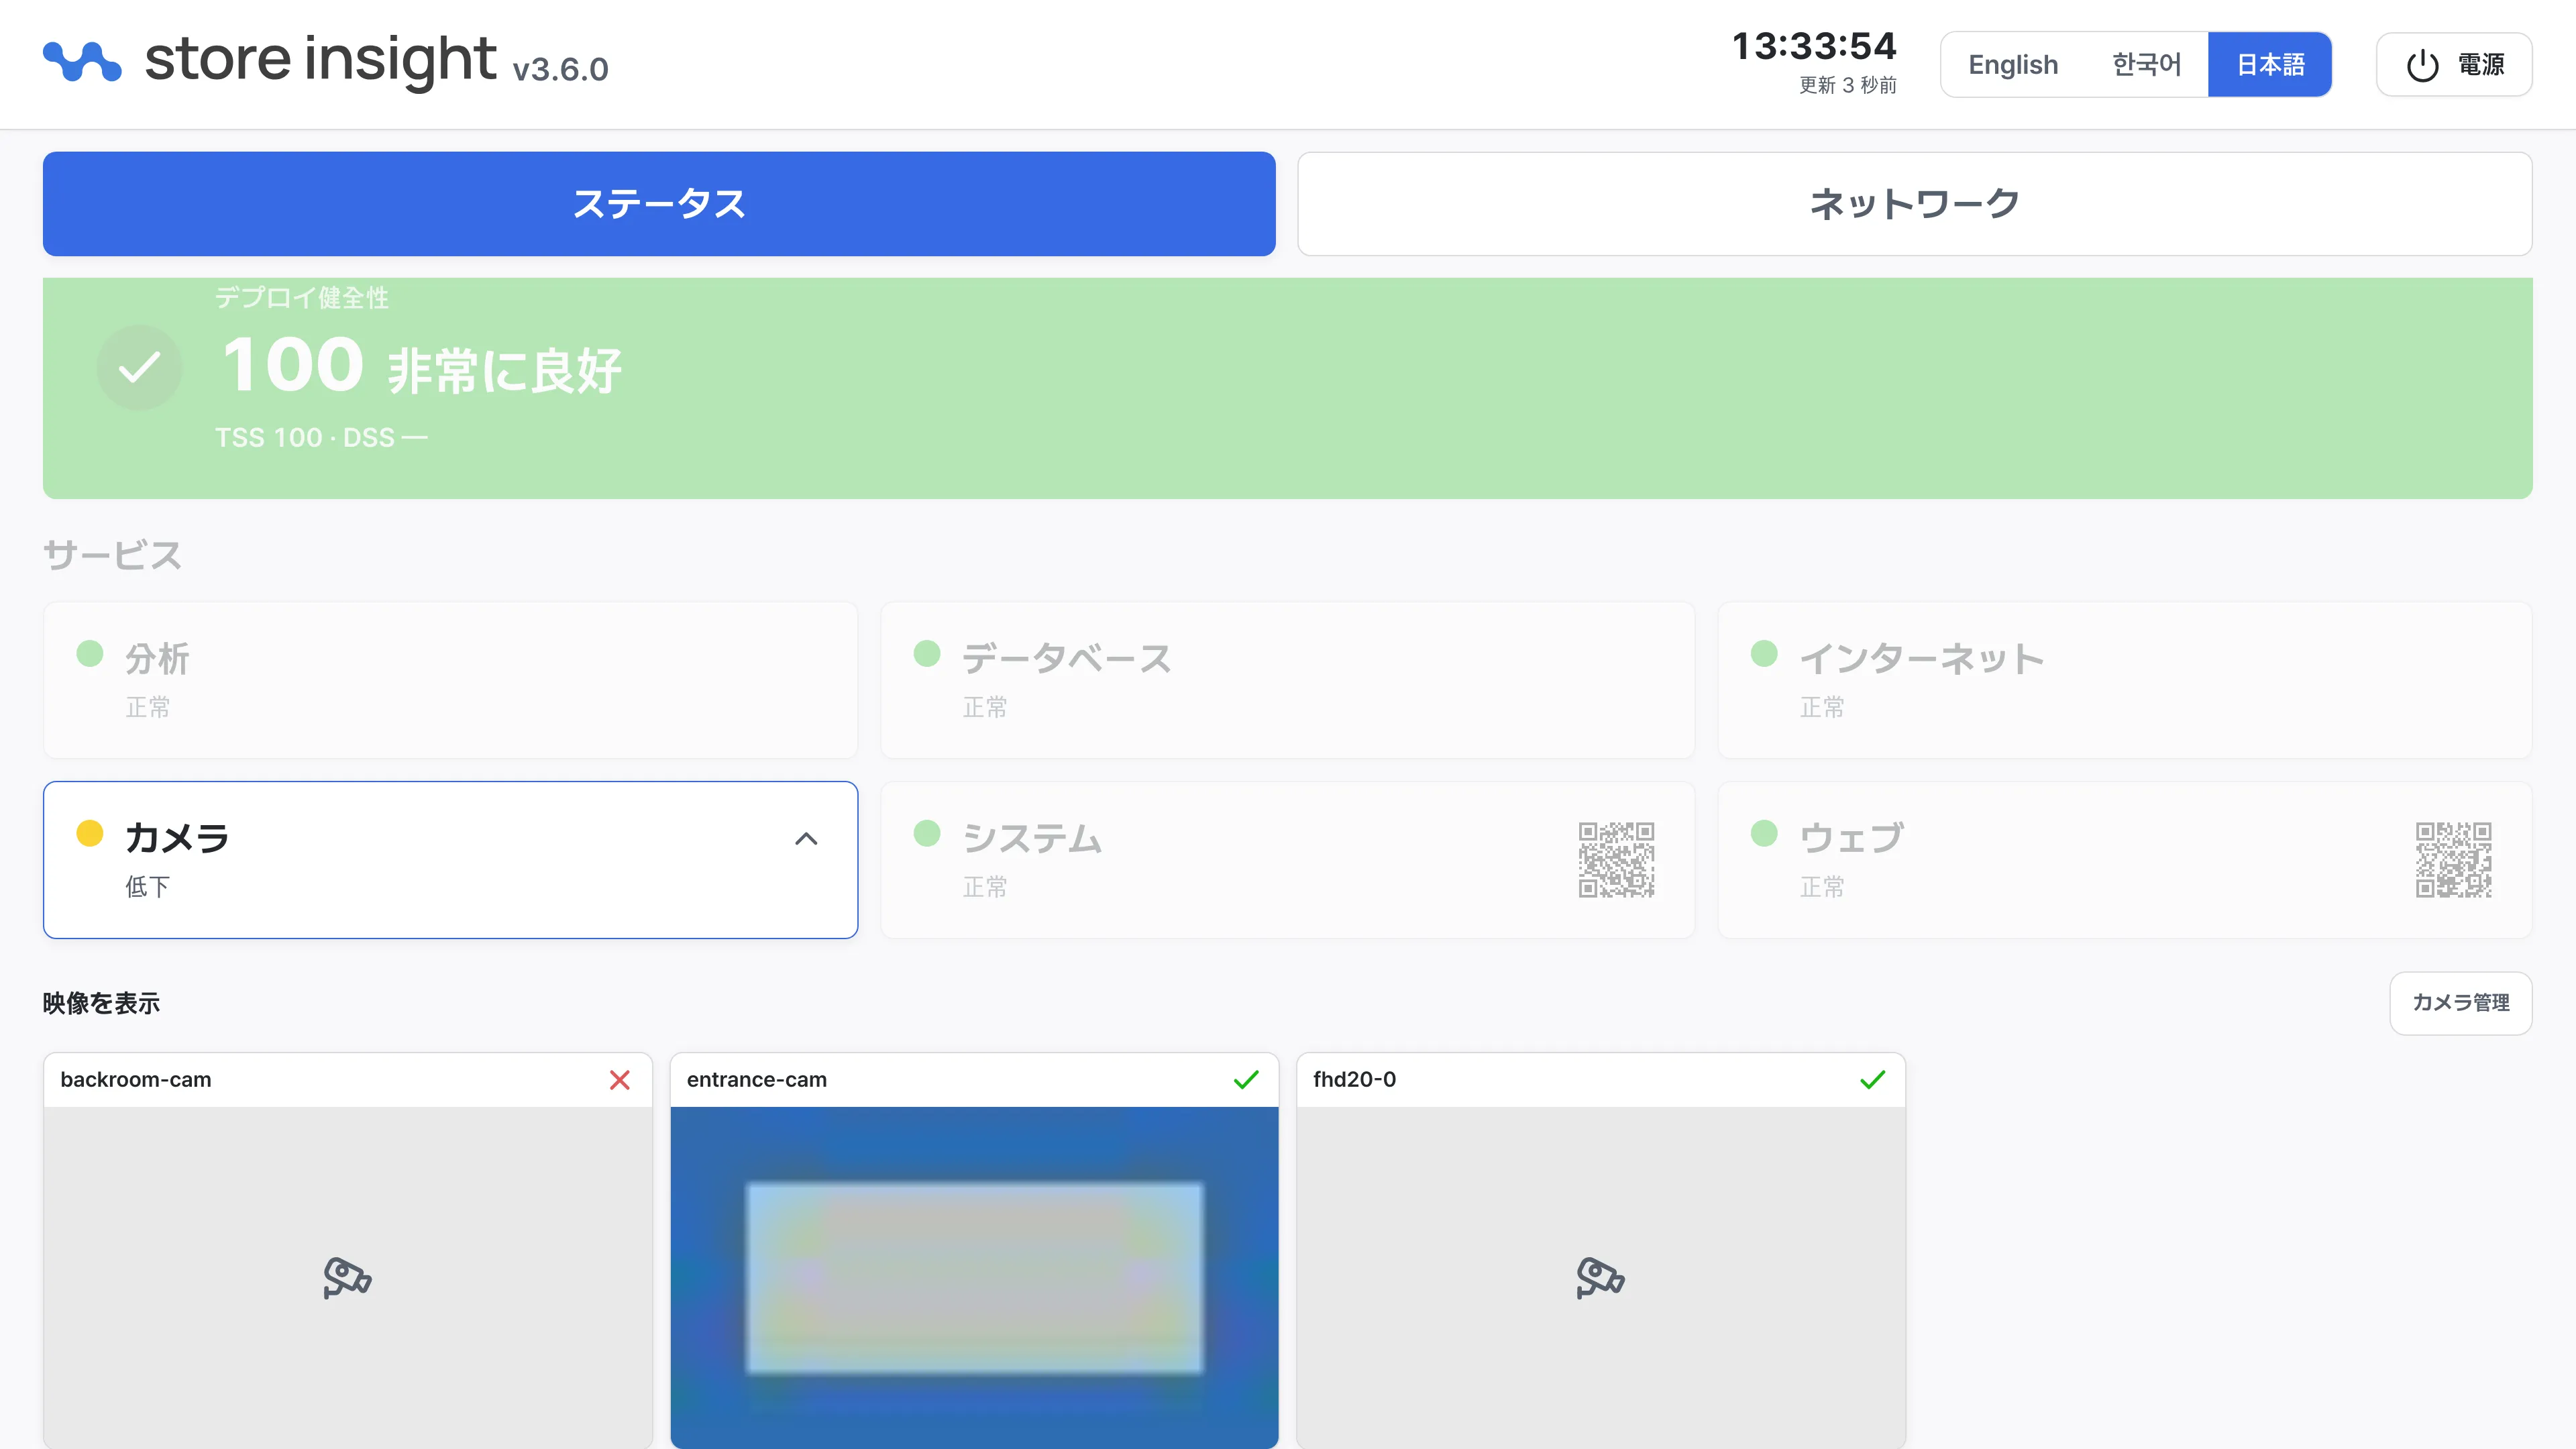Click the red X on backroom-cam
The width and height of the screenshot is (2576, 1449).
pos(620,1080)
